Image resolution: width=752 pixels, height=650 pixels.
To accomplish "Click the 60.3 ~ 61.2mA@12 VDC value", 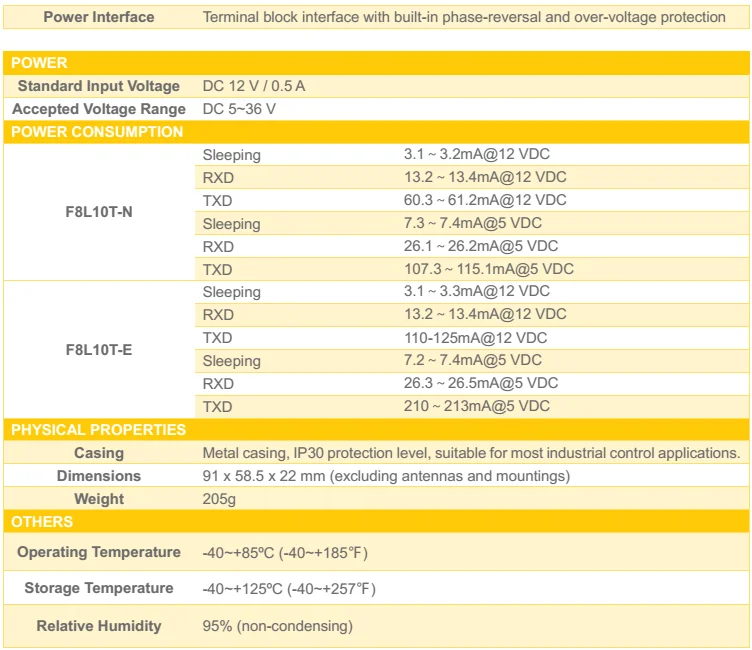I will click(484, 200).
